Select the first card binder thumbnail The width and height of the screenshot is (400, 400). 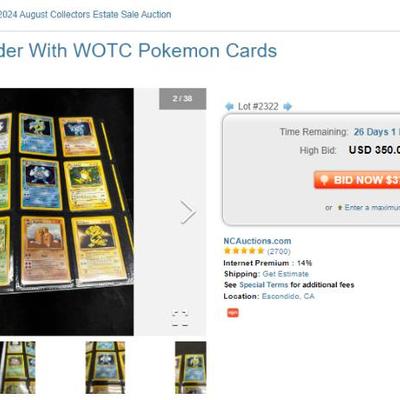point(18,367)
